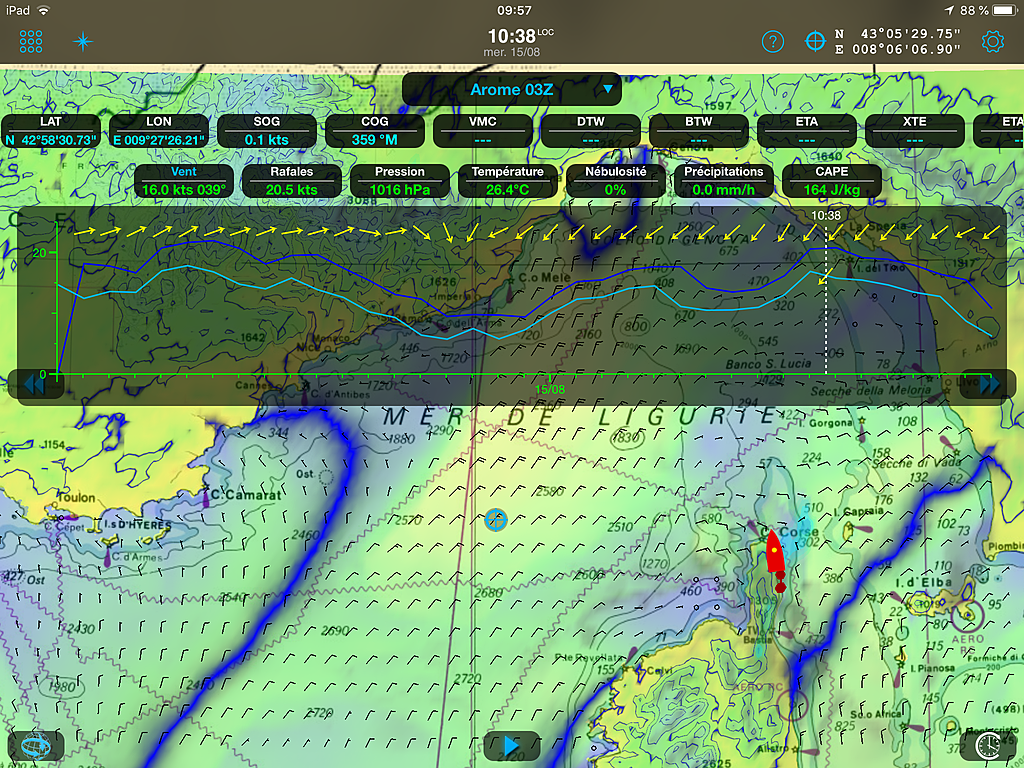
Task: Tap the LAT data field
Action: click(51, 131)
